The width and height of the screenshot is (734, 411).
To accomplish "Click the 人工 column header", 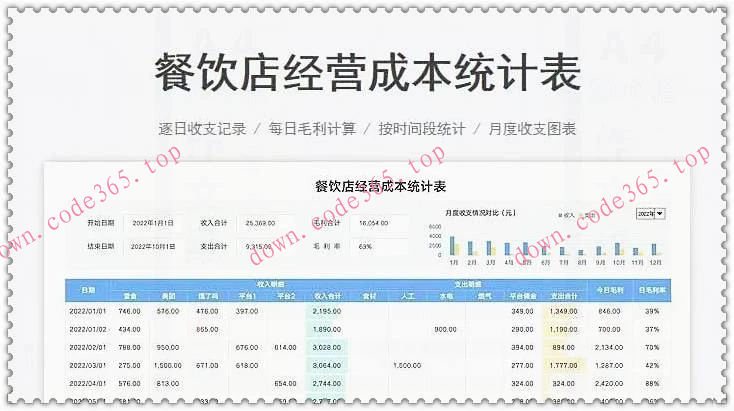I will coord(407,296).
